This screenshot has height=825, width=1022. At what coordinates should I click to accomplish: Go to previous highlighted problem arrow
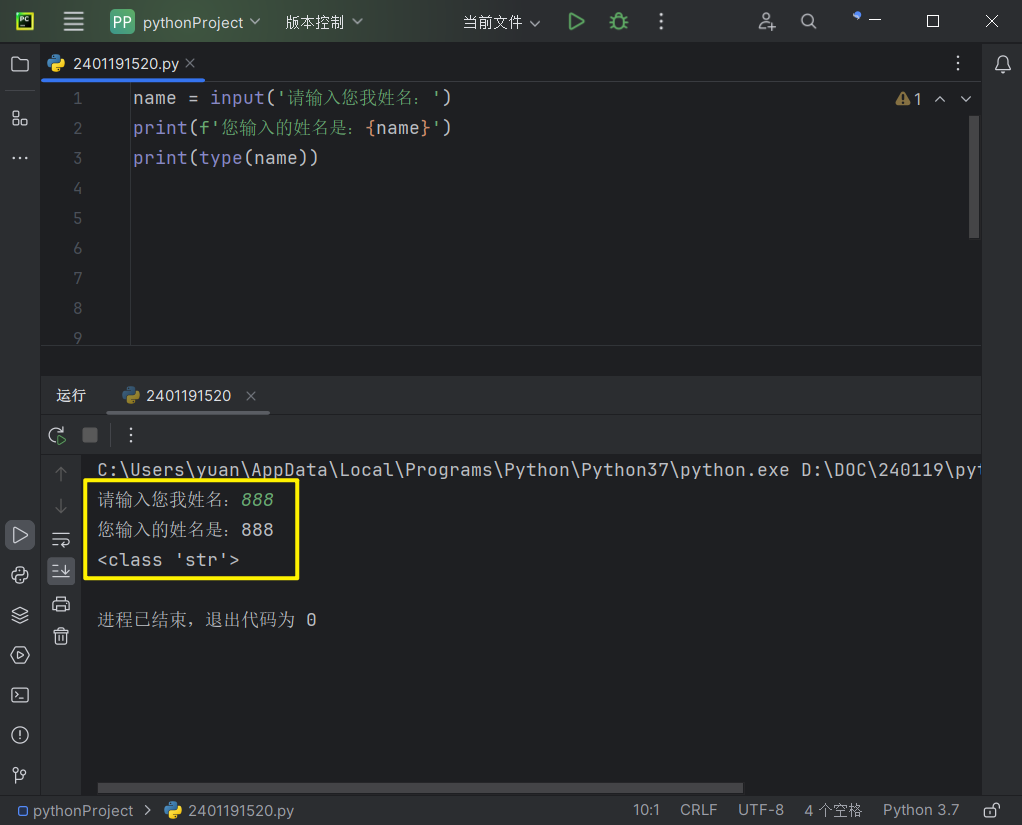(940, 99)
